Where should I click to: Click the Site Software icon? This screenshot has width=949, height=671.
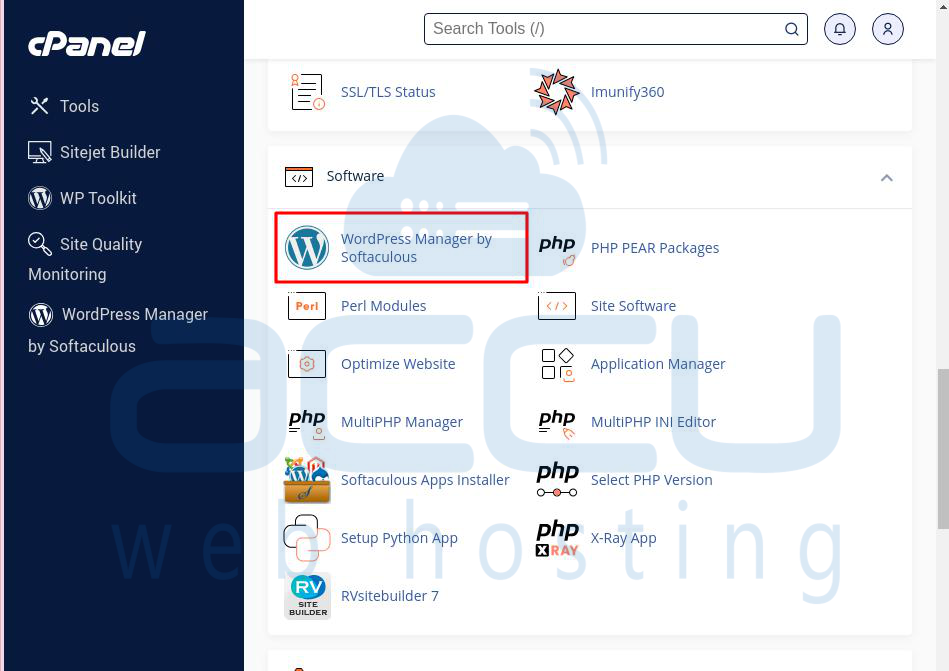[557, 306]
